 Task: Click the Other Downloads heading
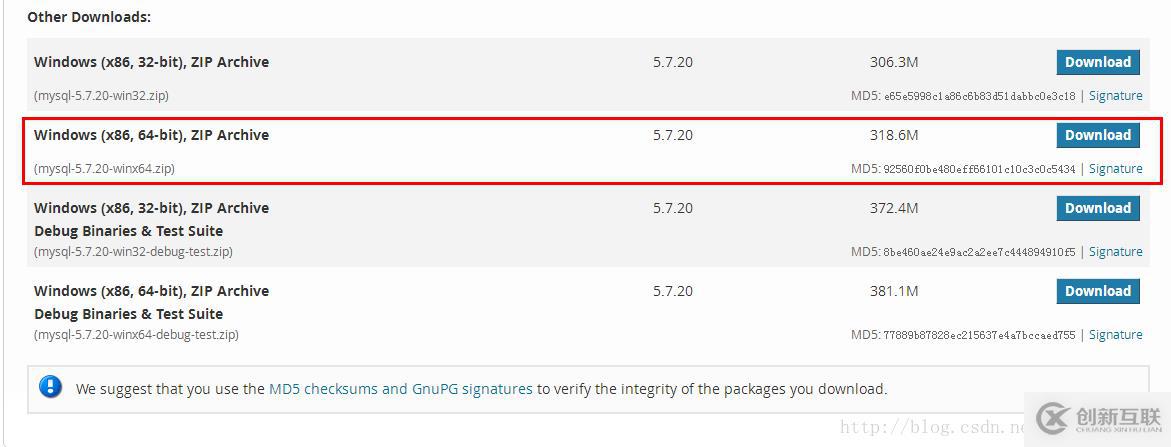[89, 16]
